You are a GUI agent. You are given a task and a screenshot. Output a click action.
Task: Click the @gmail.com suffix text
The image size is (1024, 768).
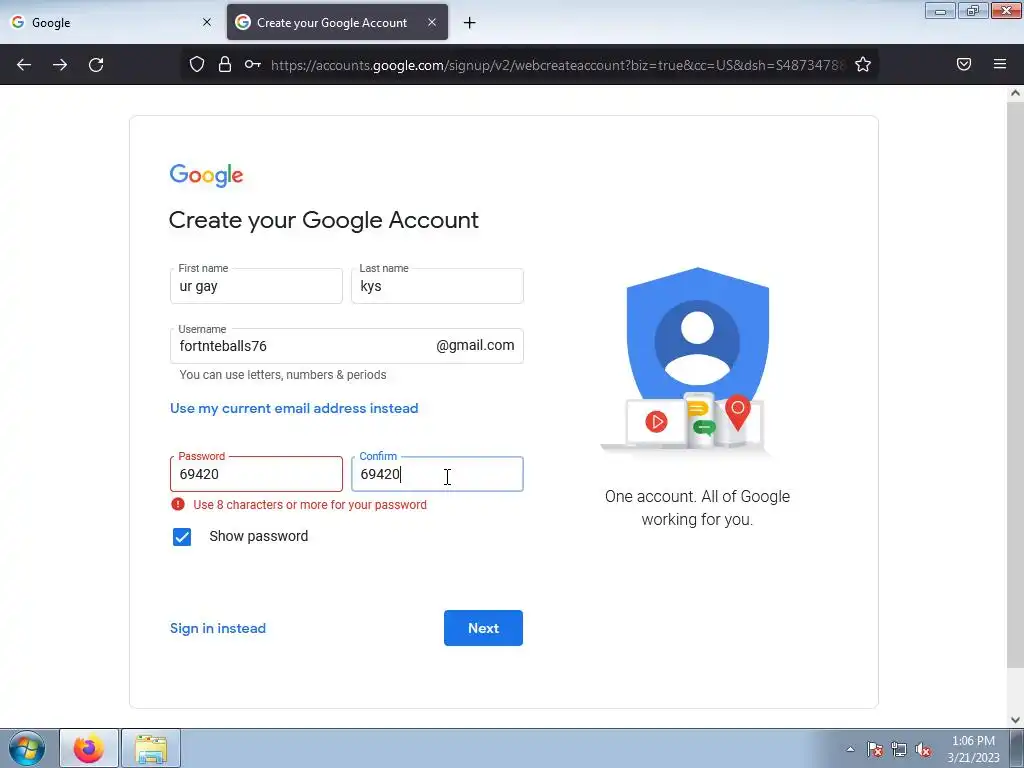(x=475, y=345)
